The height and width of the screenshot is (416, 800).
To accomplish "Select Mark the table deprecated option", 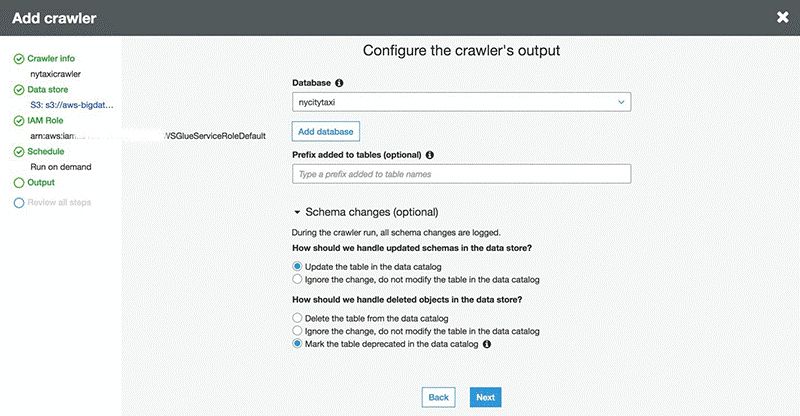I will 297,344.
